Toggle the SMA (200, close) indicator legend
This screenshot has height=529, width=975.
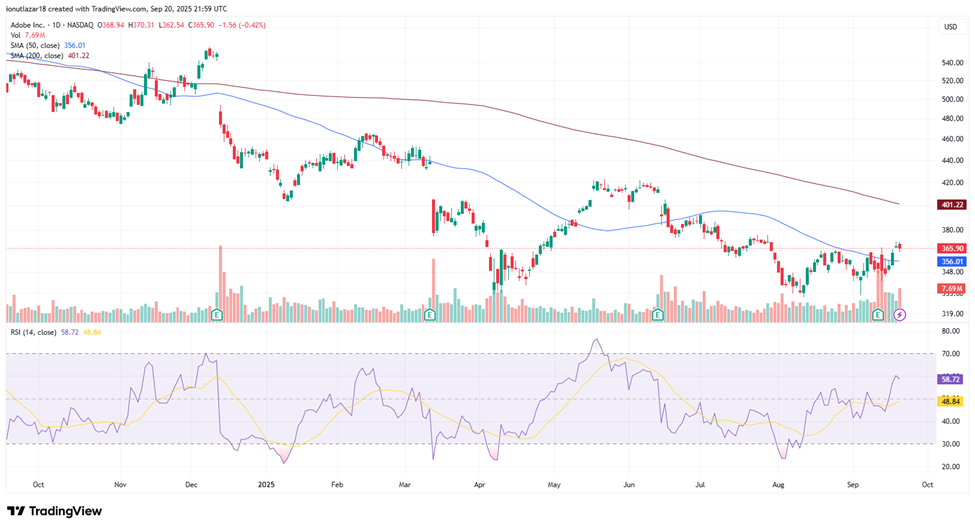pos(37,55)
